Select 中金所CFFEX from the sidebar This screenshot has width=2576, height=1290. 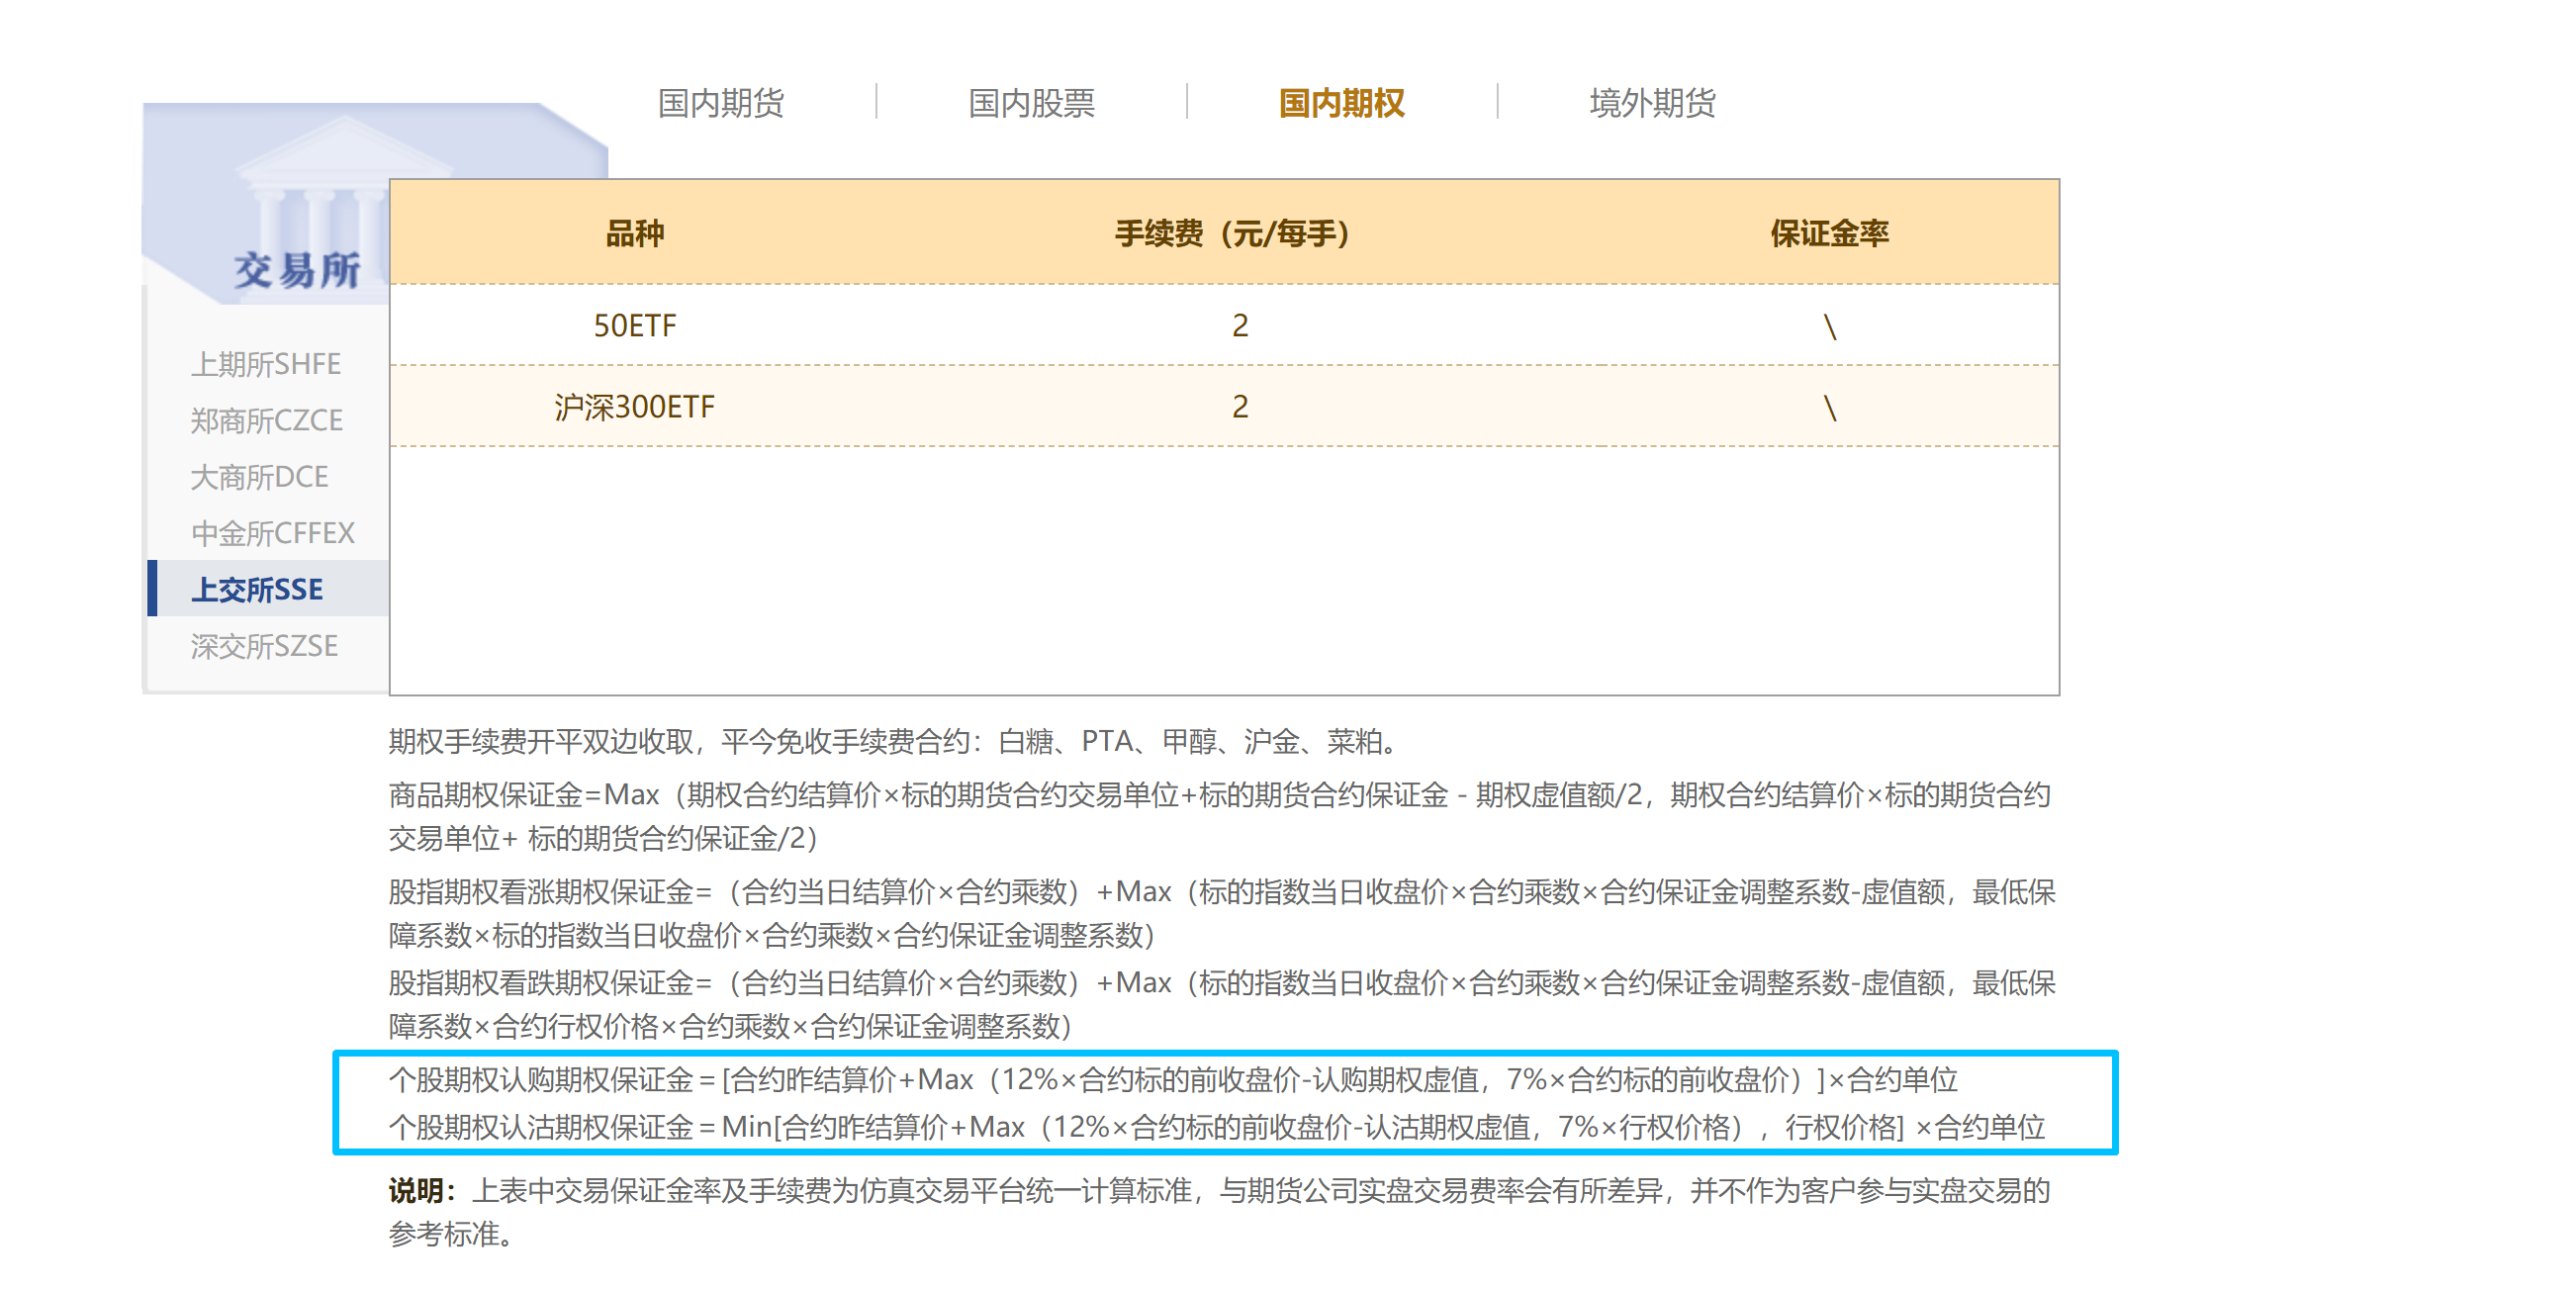click(272, 533)
